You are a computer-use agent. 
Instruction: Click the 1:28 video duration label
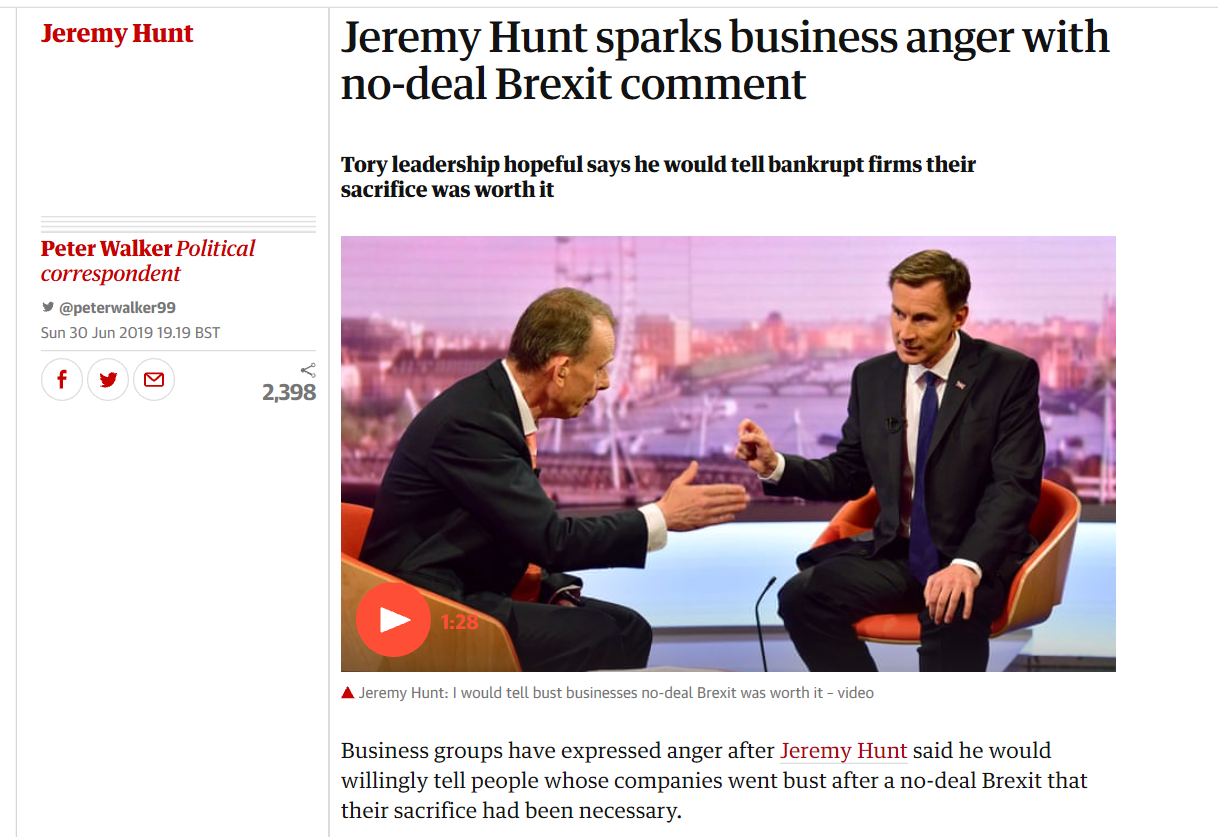[459, 622]
